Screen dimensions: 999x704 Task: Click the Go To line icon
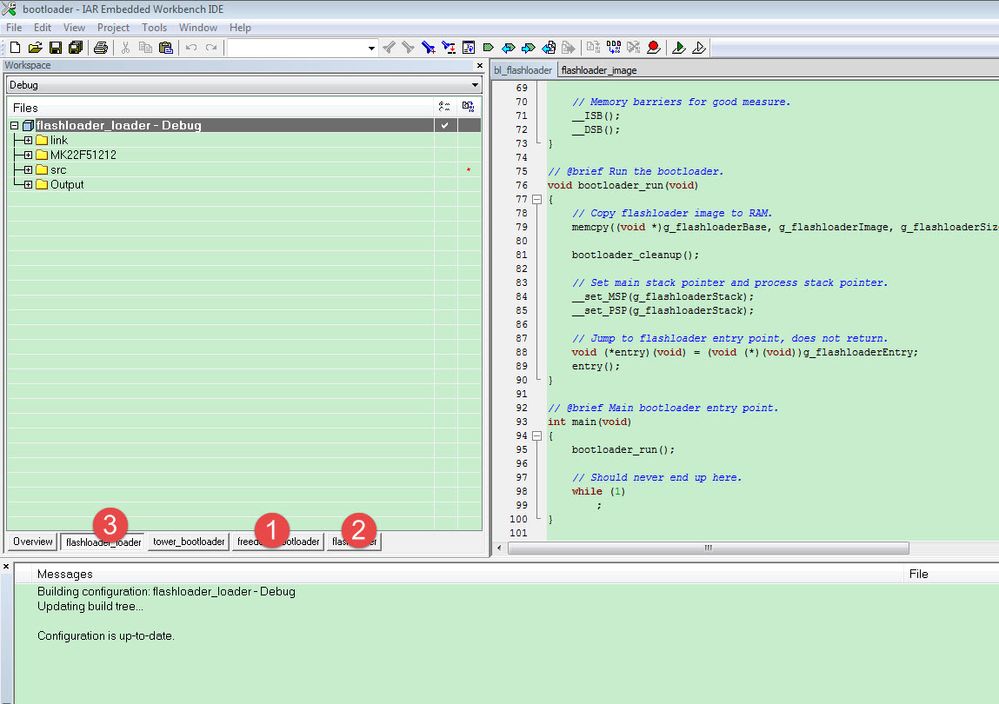[468, 48]
